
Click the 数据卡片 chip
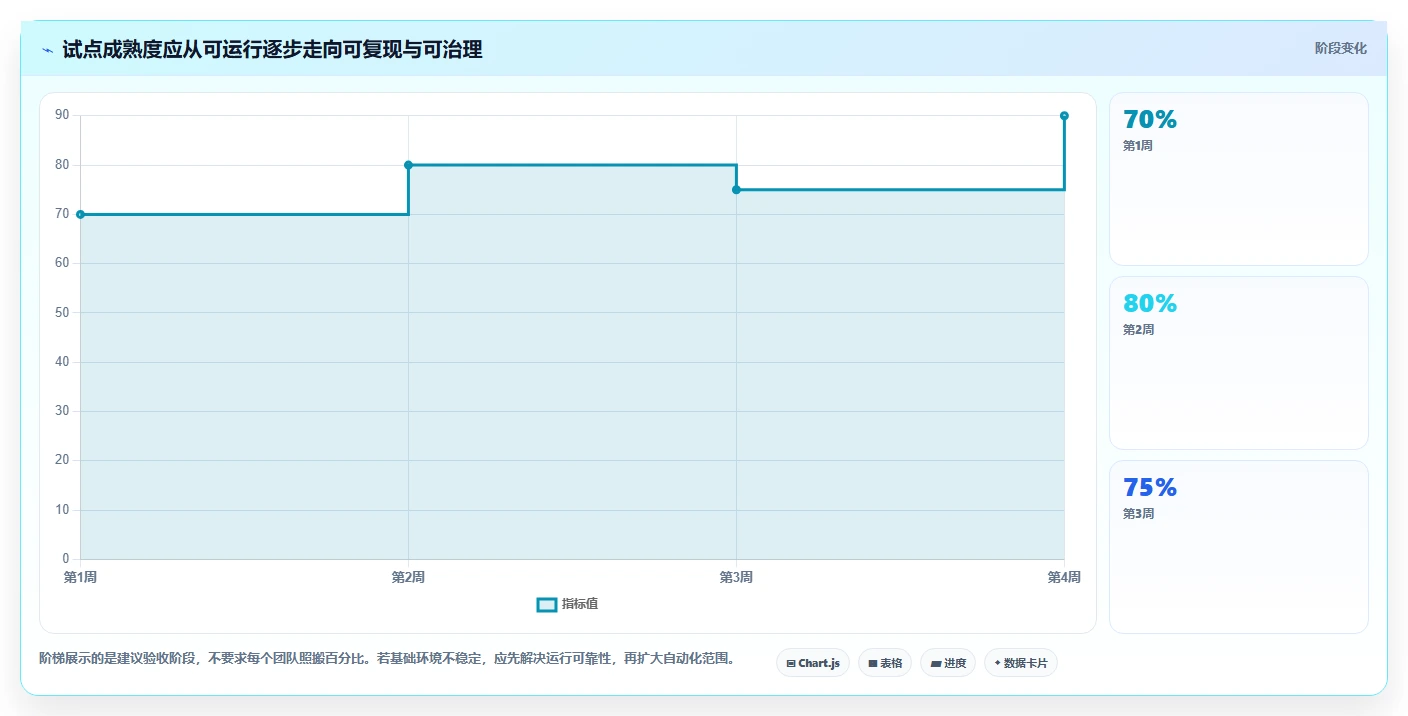[1021, 663]
